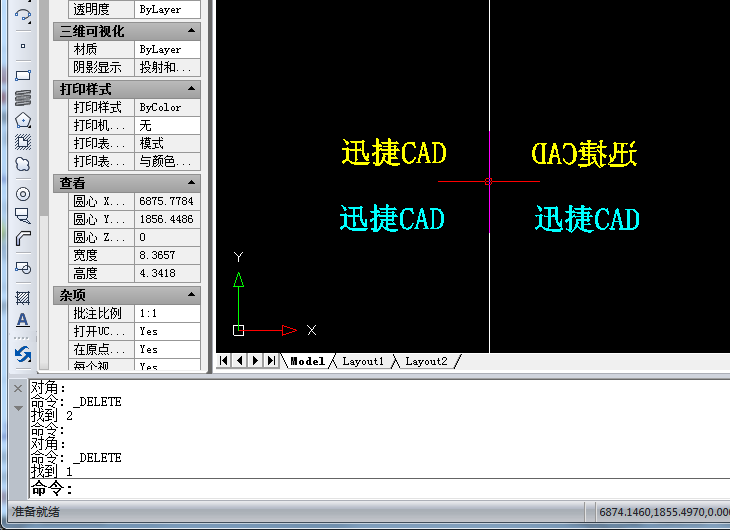Image resolution: width=730 pixels, height=530 pixels.
Task: Click the 打印表... 与颜色 value
Action: tap(167, 162)
